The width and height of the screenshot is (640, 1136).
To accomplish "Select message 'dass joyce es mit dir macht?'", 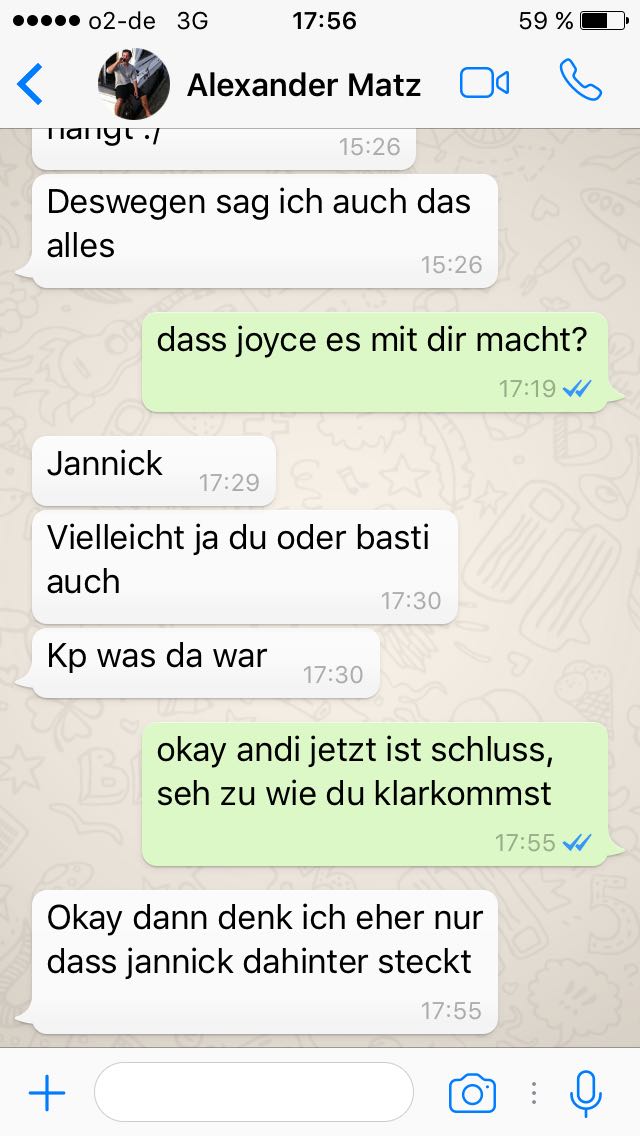I will (375, 362).
